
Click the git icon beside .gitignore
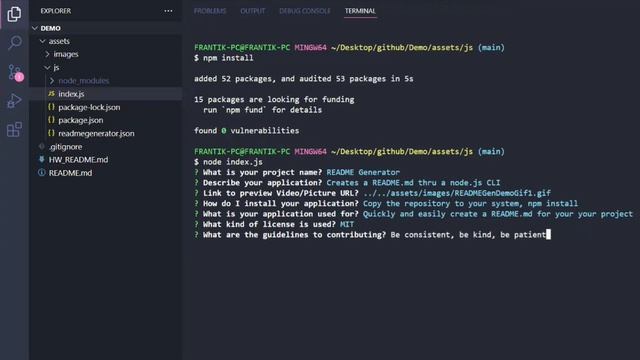pos(42,146)
